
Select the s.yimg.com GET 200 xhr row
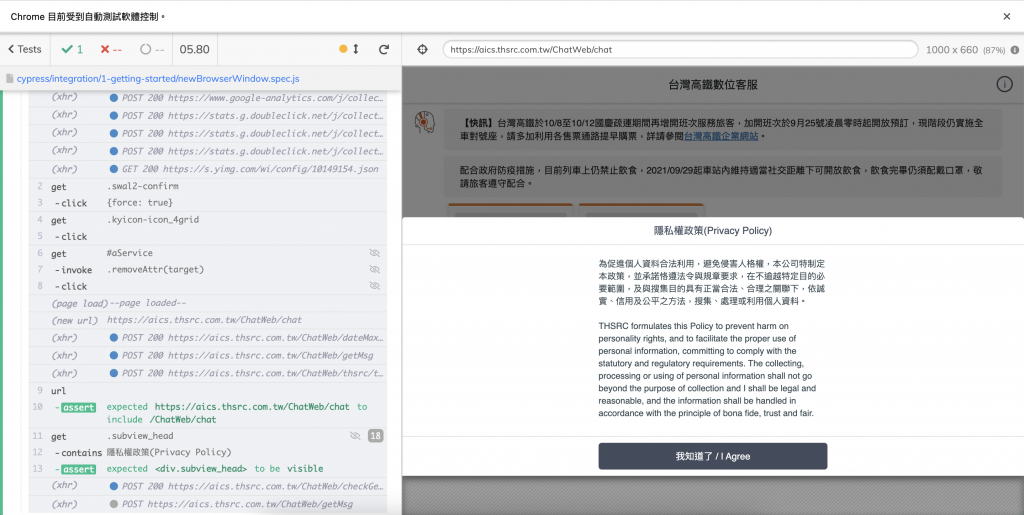click(208, 169)
